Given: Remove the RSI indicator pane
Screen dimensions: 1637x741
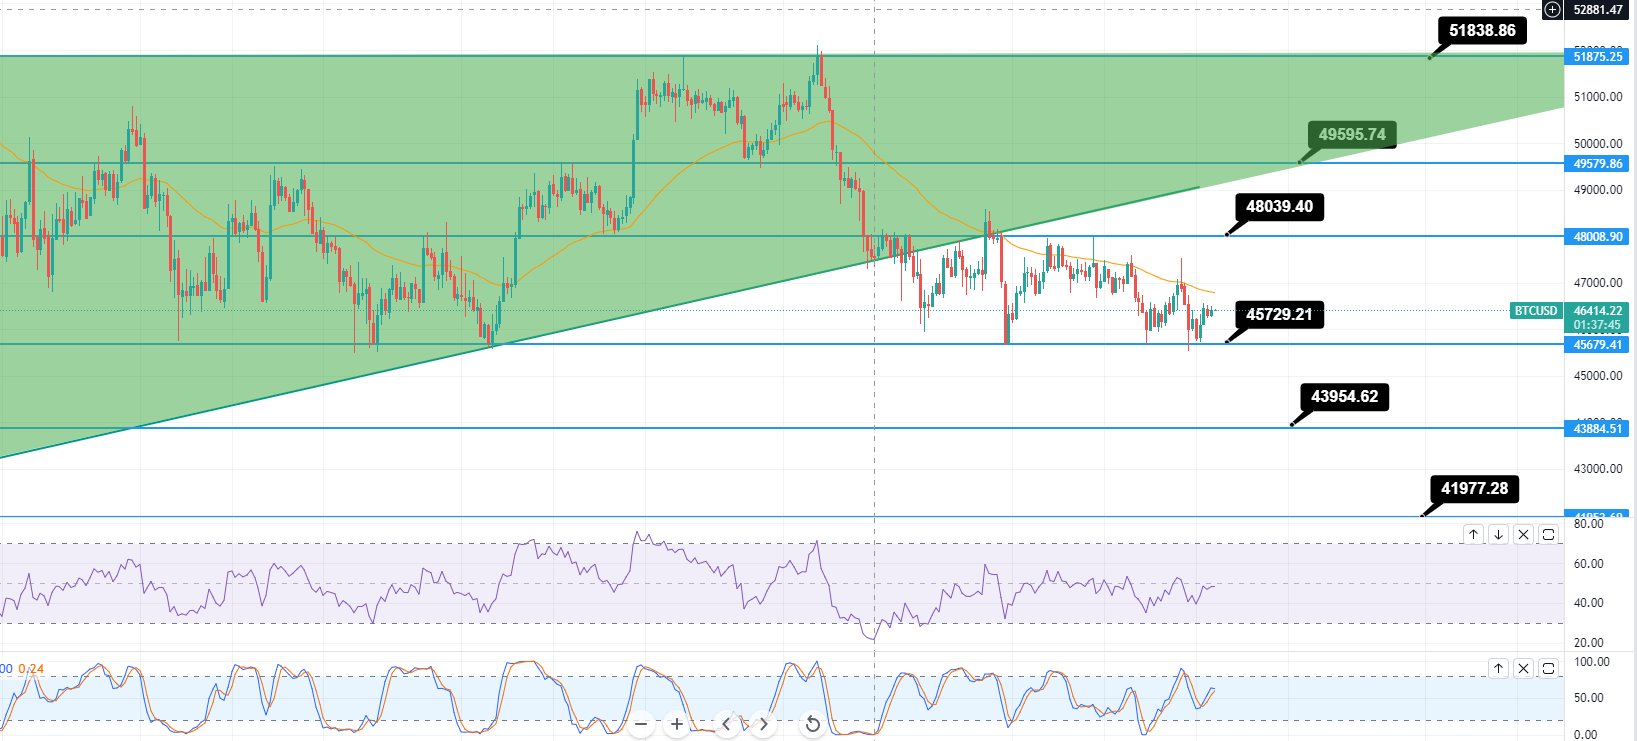Looking at the screenshot, I should [1523, 535].
